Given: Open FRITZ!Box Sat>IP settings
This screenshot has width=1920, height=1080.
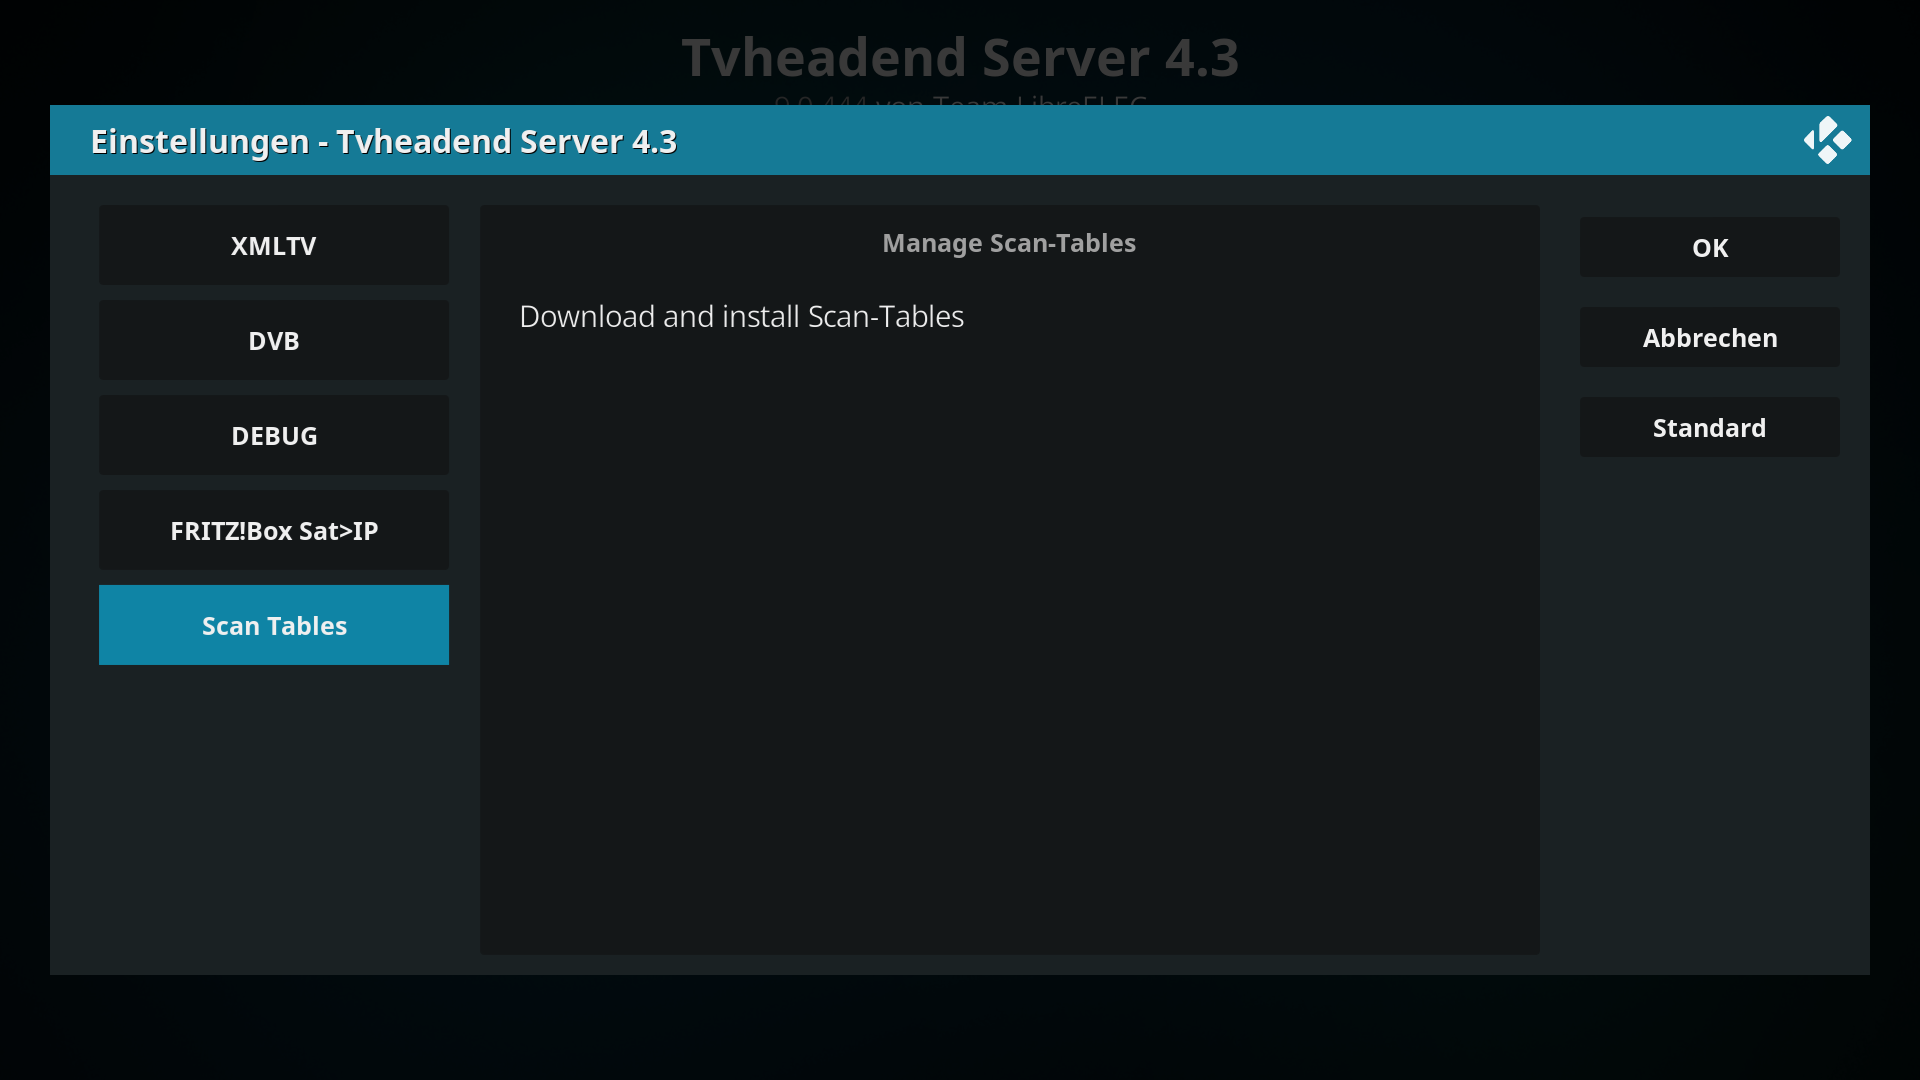Looking at the screenshot, I should tap(274, 530).
